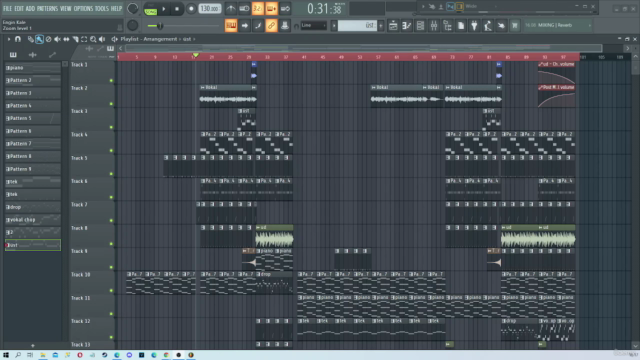Open the pattern selector showing 'üst'
640x360 pixels.
(357, 26)
